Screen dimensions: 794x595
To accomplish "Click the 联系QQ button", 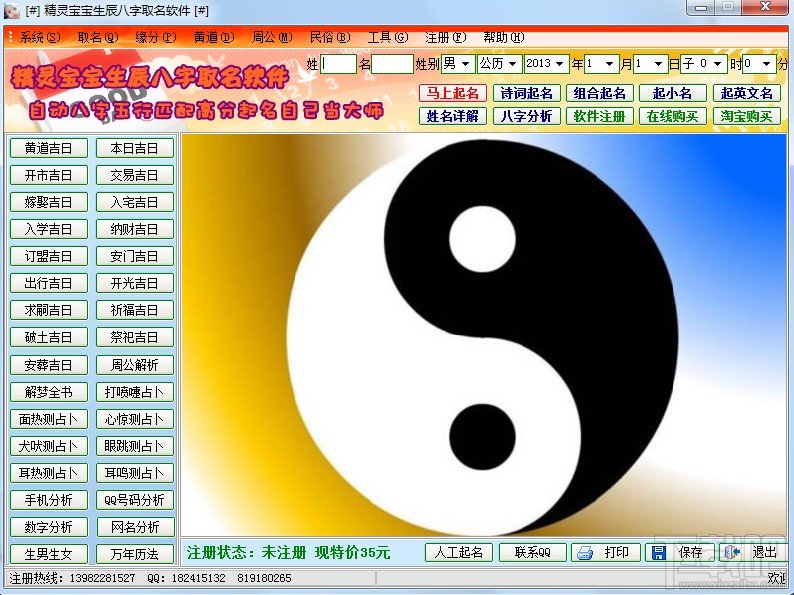I will point(533,552).
